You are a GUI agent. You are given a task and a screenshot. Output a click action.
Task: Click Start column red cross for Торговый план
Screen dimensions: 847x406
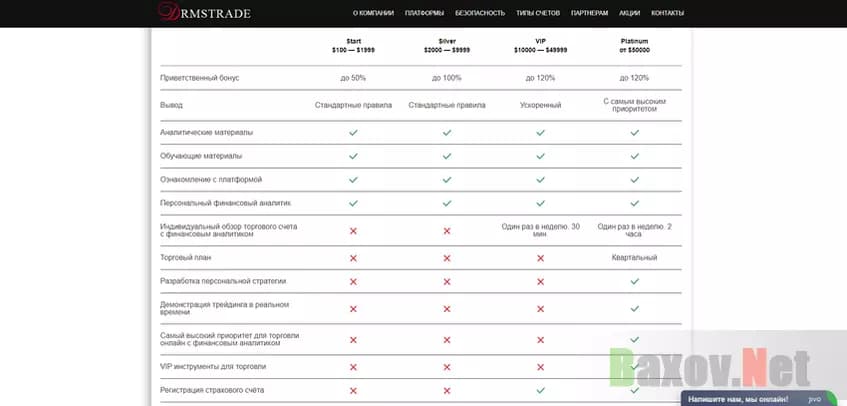coord(353,258)
